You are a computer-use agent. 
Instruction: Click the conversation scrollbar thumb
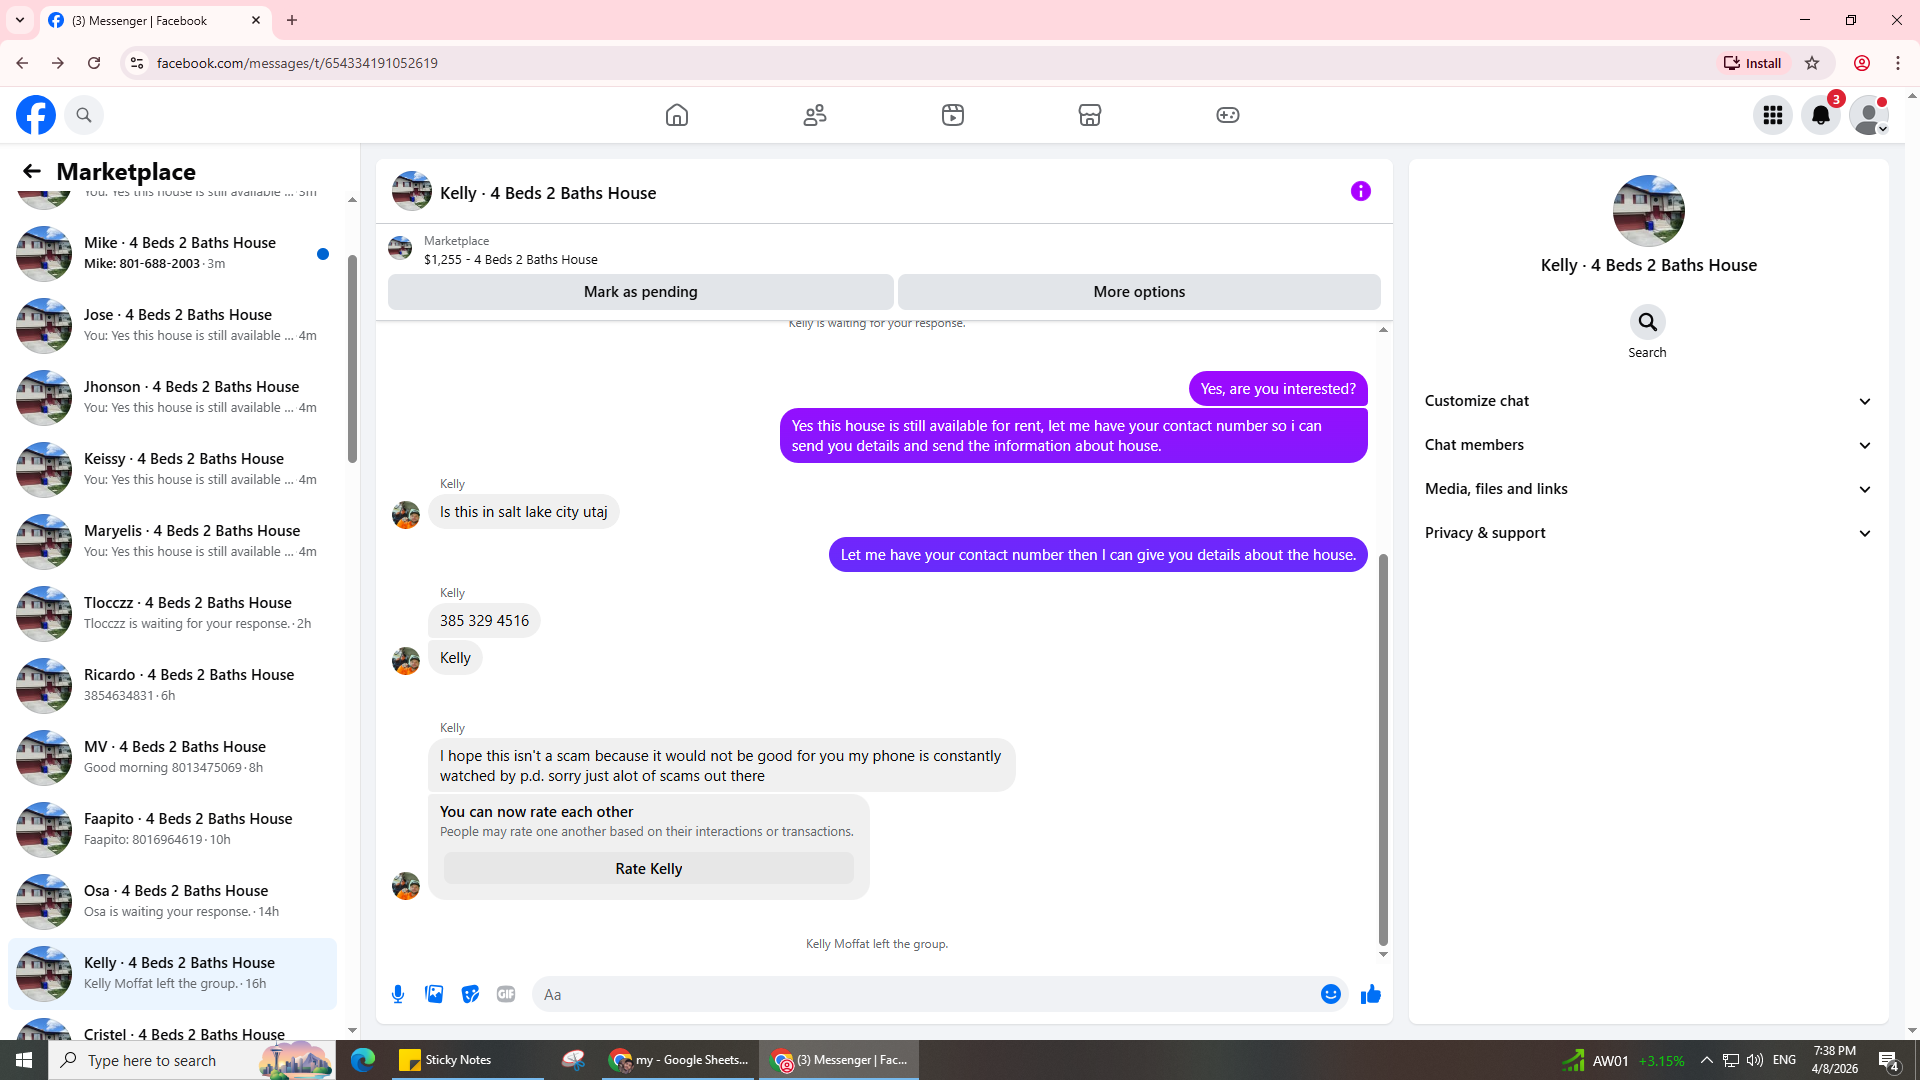(x=1383, y=750)
